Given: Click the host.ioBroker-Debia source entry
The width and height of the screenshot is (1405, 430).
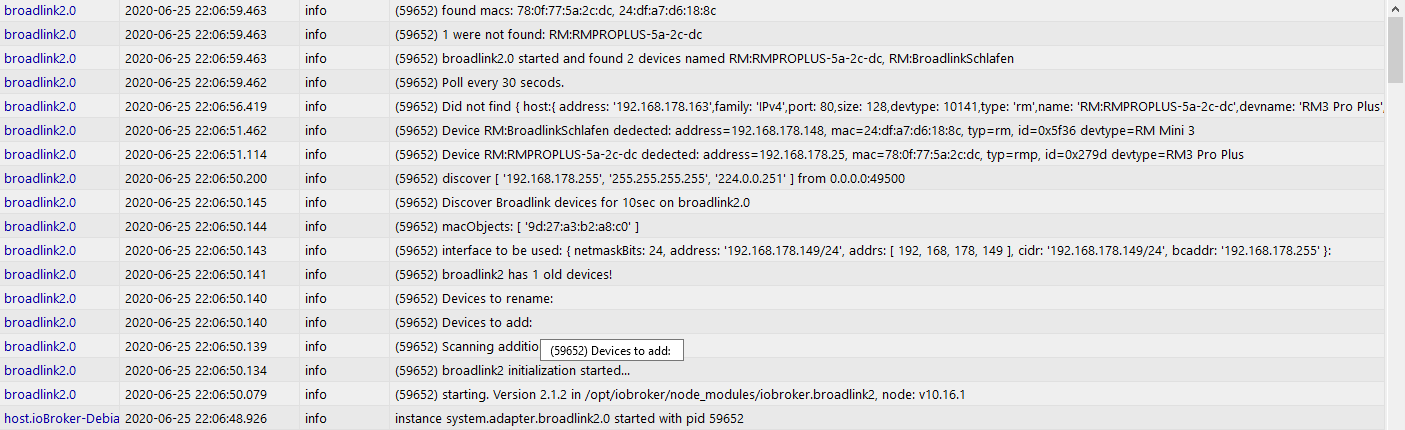Looking at the screenshot, I should coord(61,418).
